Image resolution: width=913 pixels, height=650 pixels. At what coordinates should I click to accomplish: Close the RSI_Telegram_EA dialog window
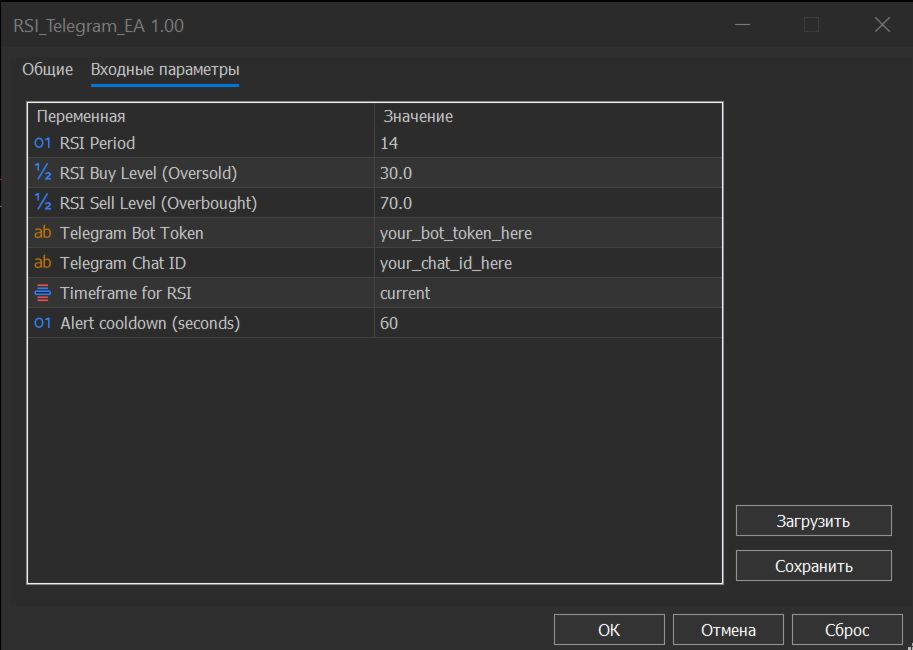pyautogui.click(x=882, y=25)
